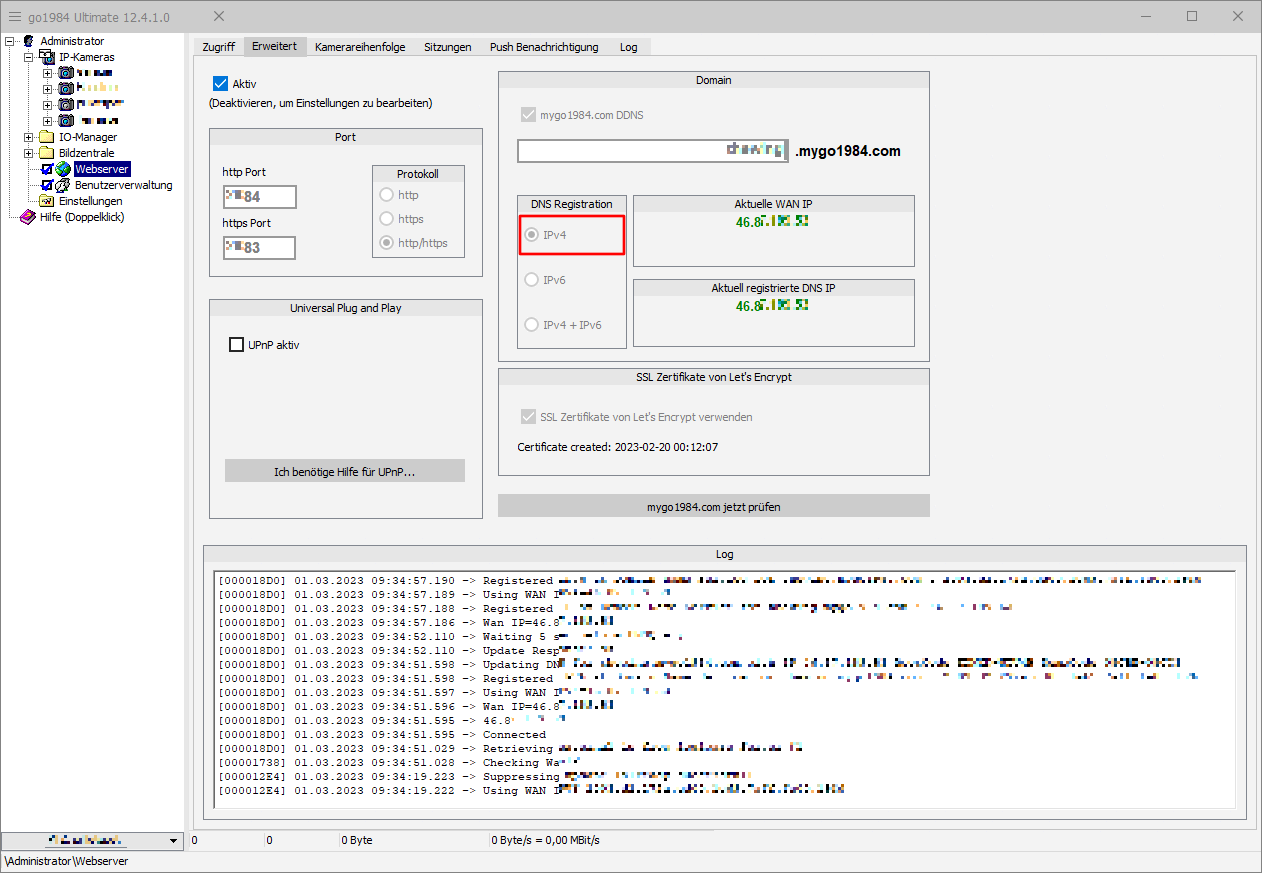
Task: Open the dropdown at bottom-left status bar
Action: 173,841
